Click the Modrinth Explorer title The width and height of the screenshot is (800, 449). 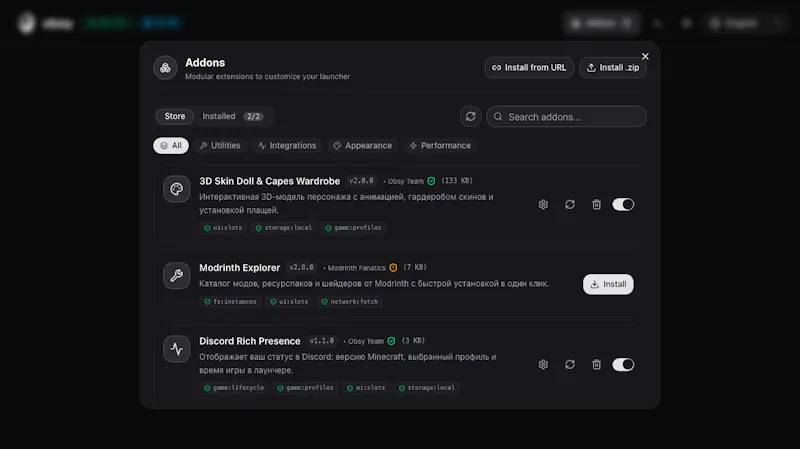(240, 268)
